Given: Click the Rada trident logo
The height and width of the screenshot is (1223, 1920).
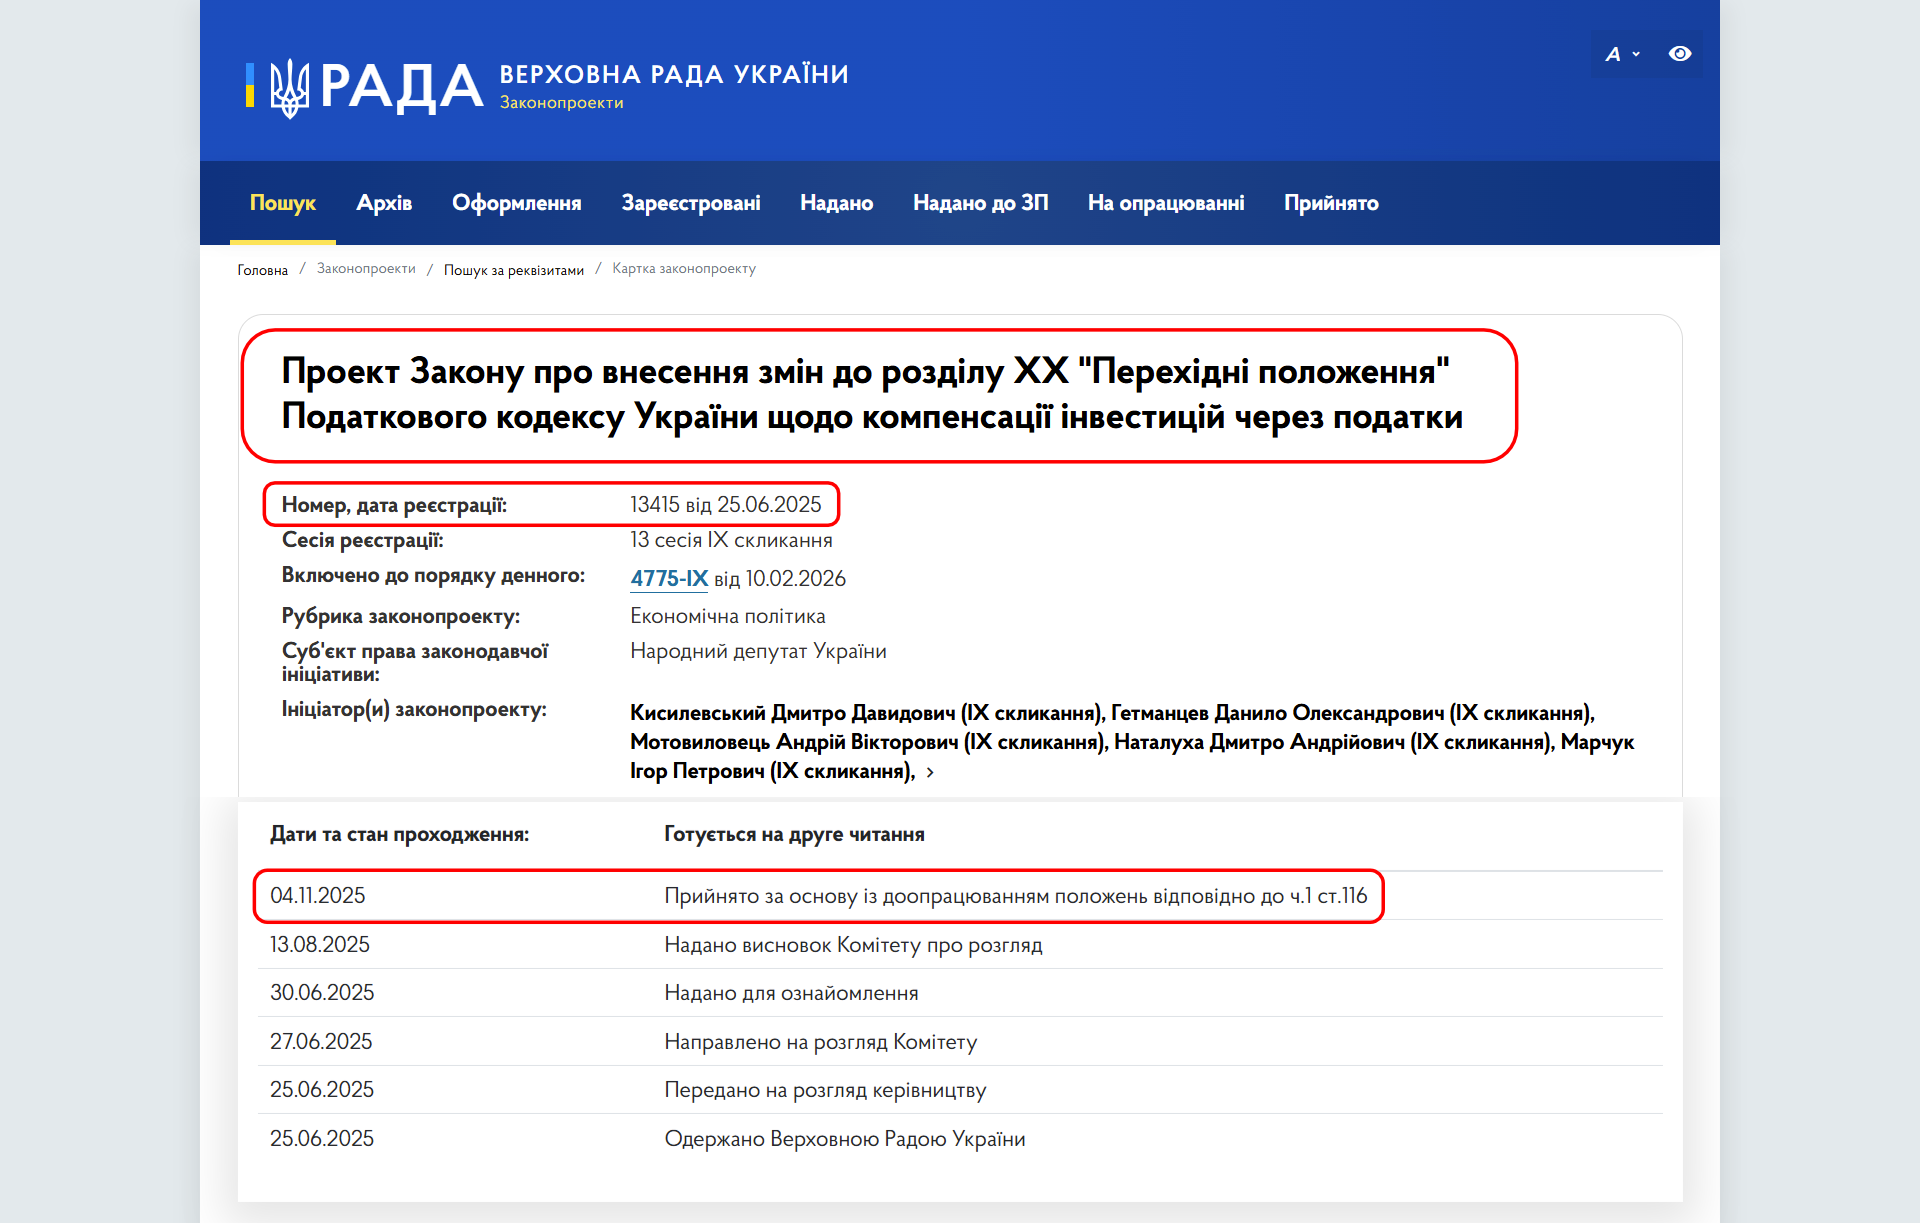Looking at the screenshot, I should click(290, 87).
